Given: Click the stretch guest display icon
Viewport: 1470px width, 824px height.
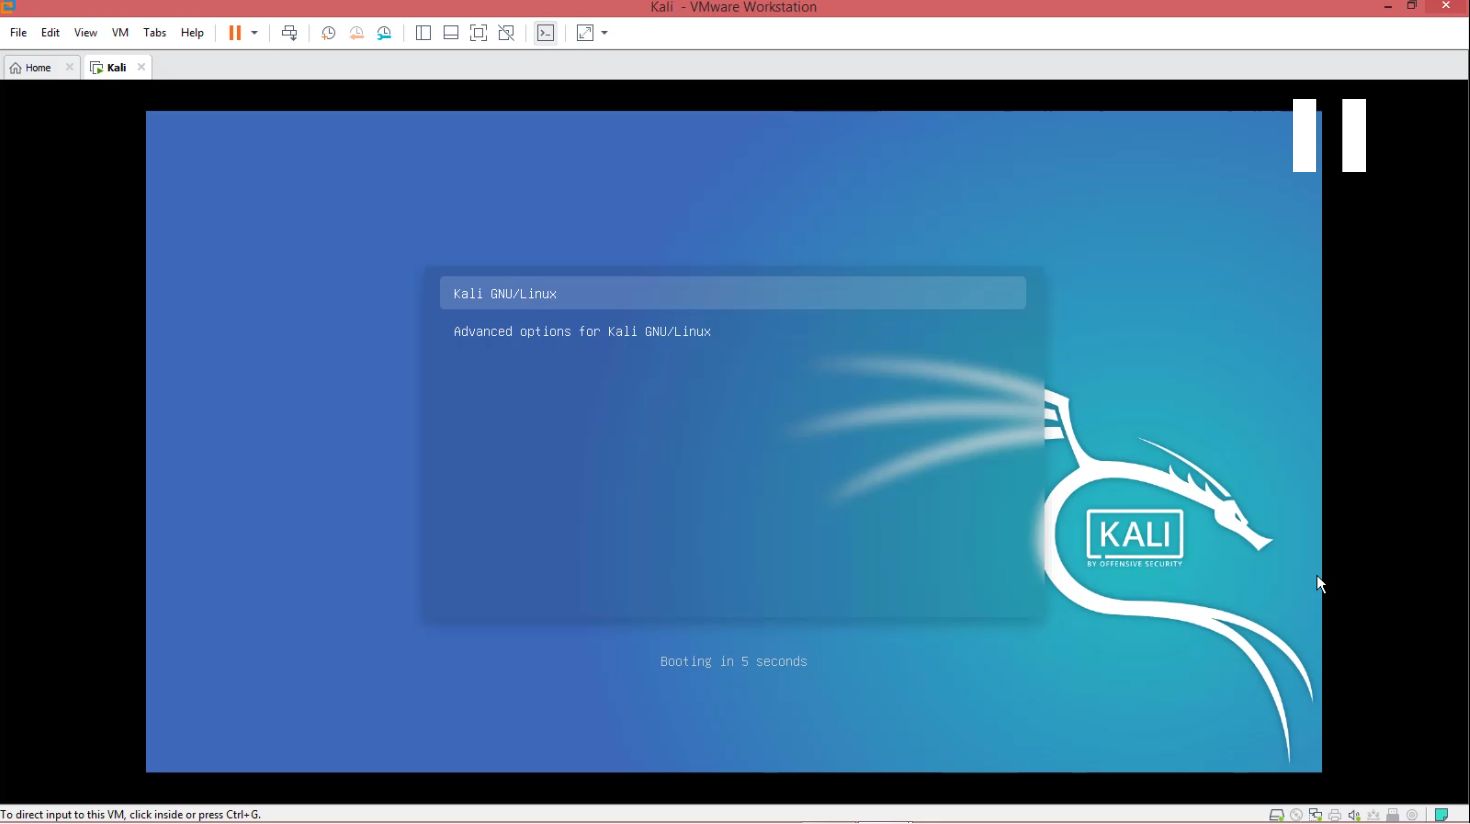Looking at the screenshot, I should click(585, 33).
